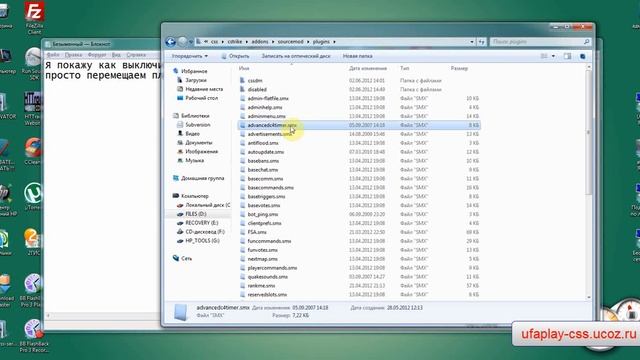Click the help icon in Explorer toolbar
The image size is (640, 360).
pos(582,56)
